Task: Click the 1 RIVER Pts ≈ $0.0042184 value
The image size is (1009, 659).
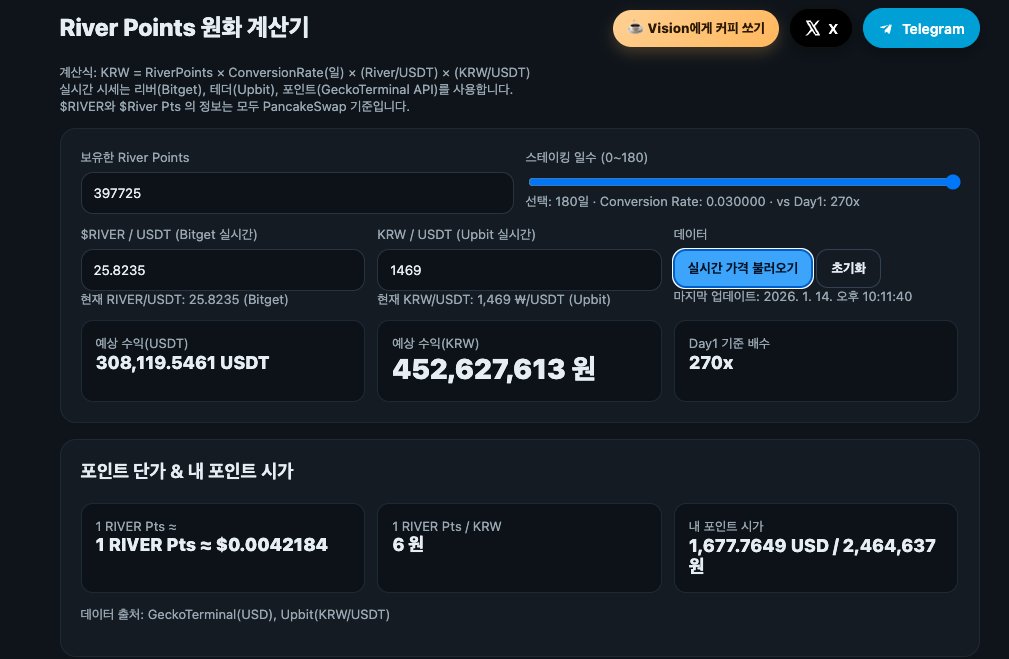Action: [x=212, y=545]
